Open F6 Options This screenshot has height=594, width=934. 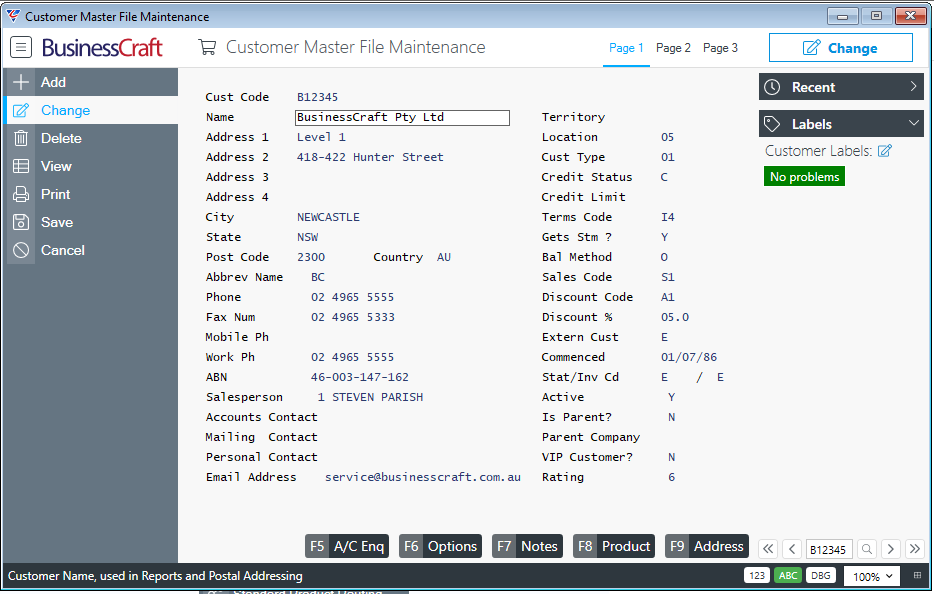pyautogui.click(x=440, y=546)
